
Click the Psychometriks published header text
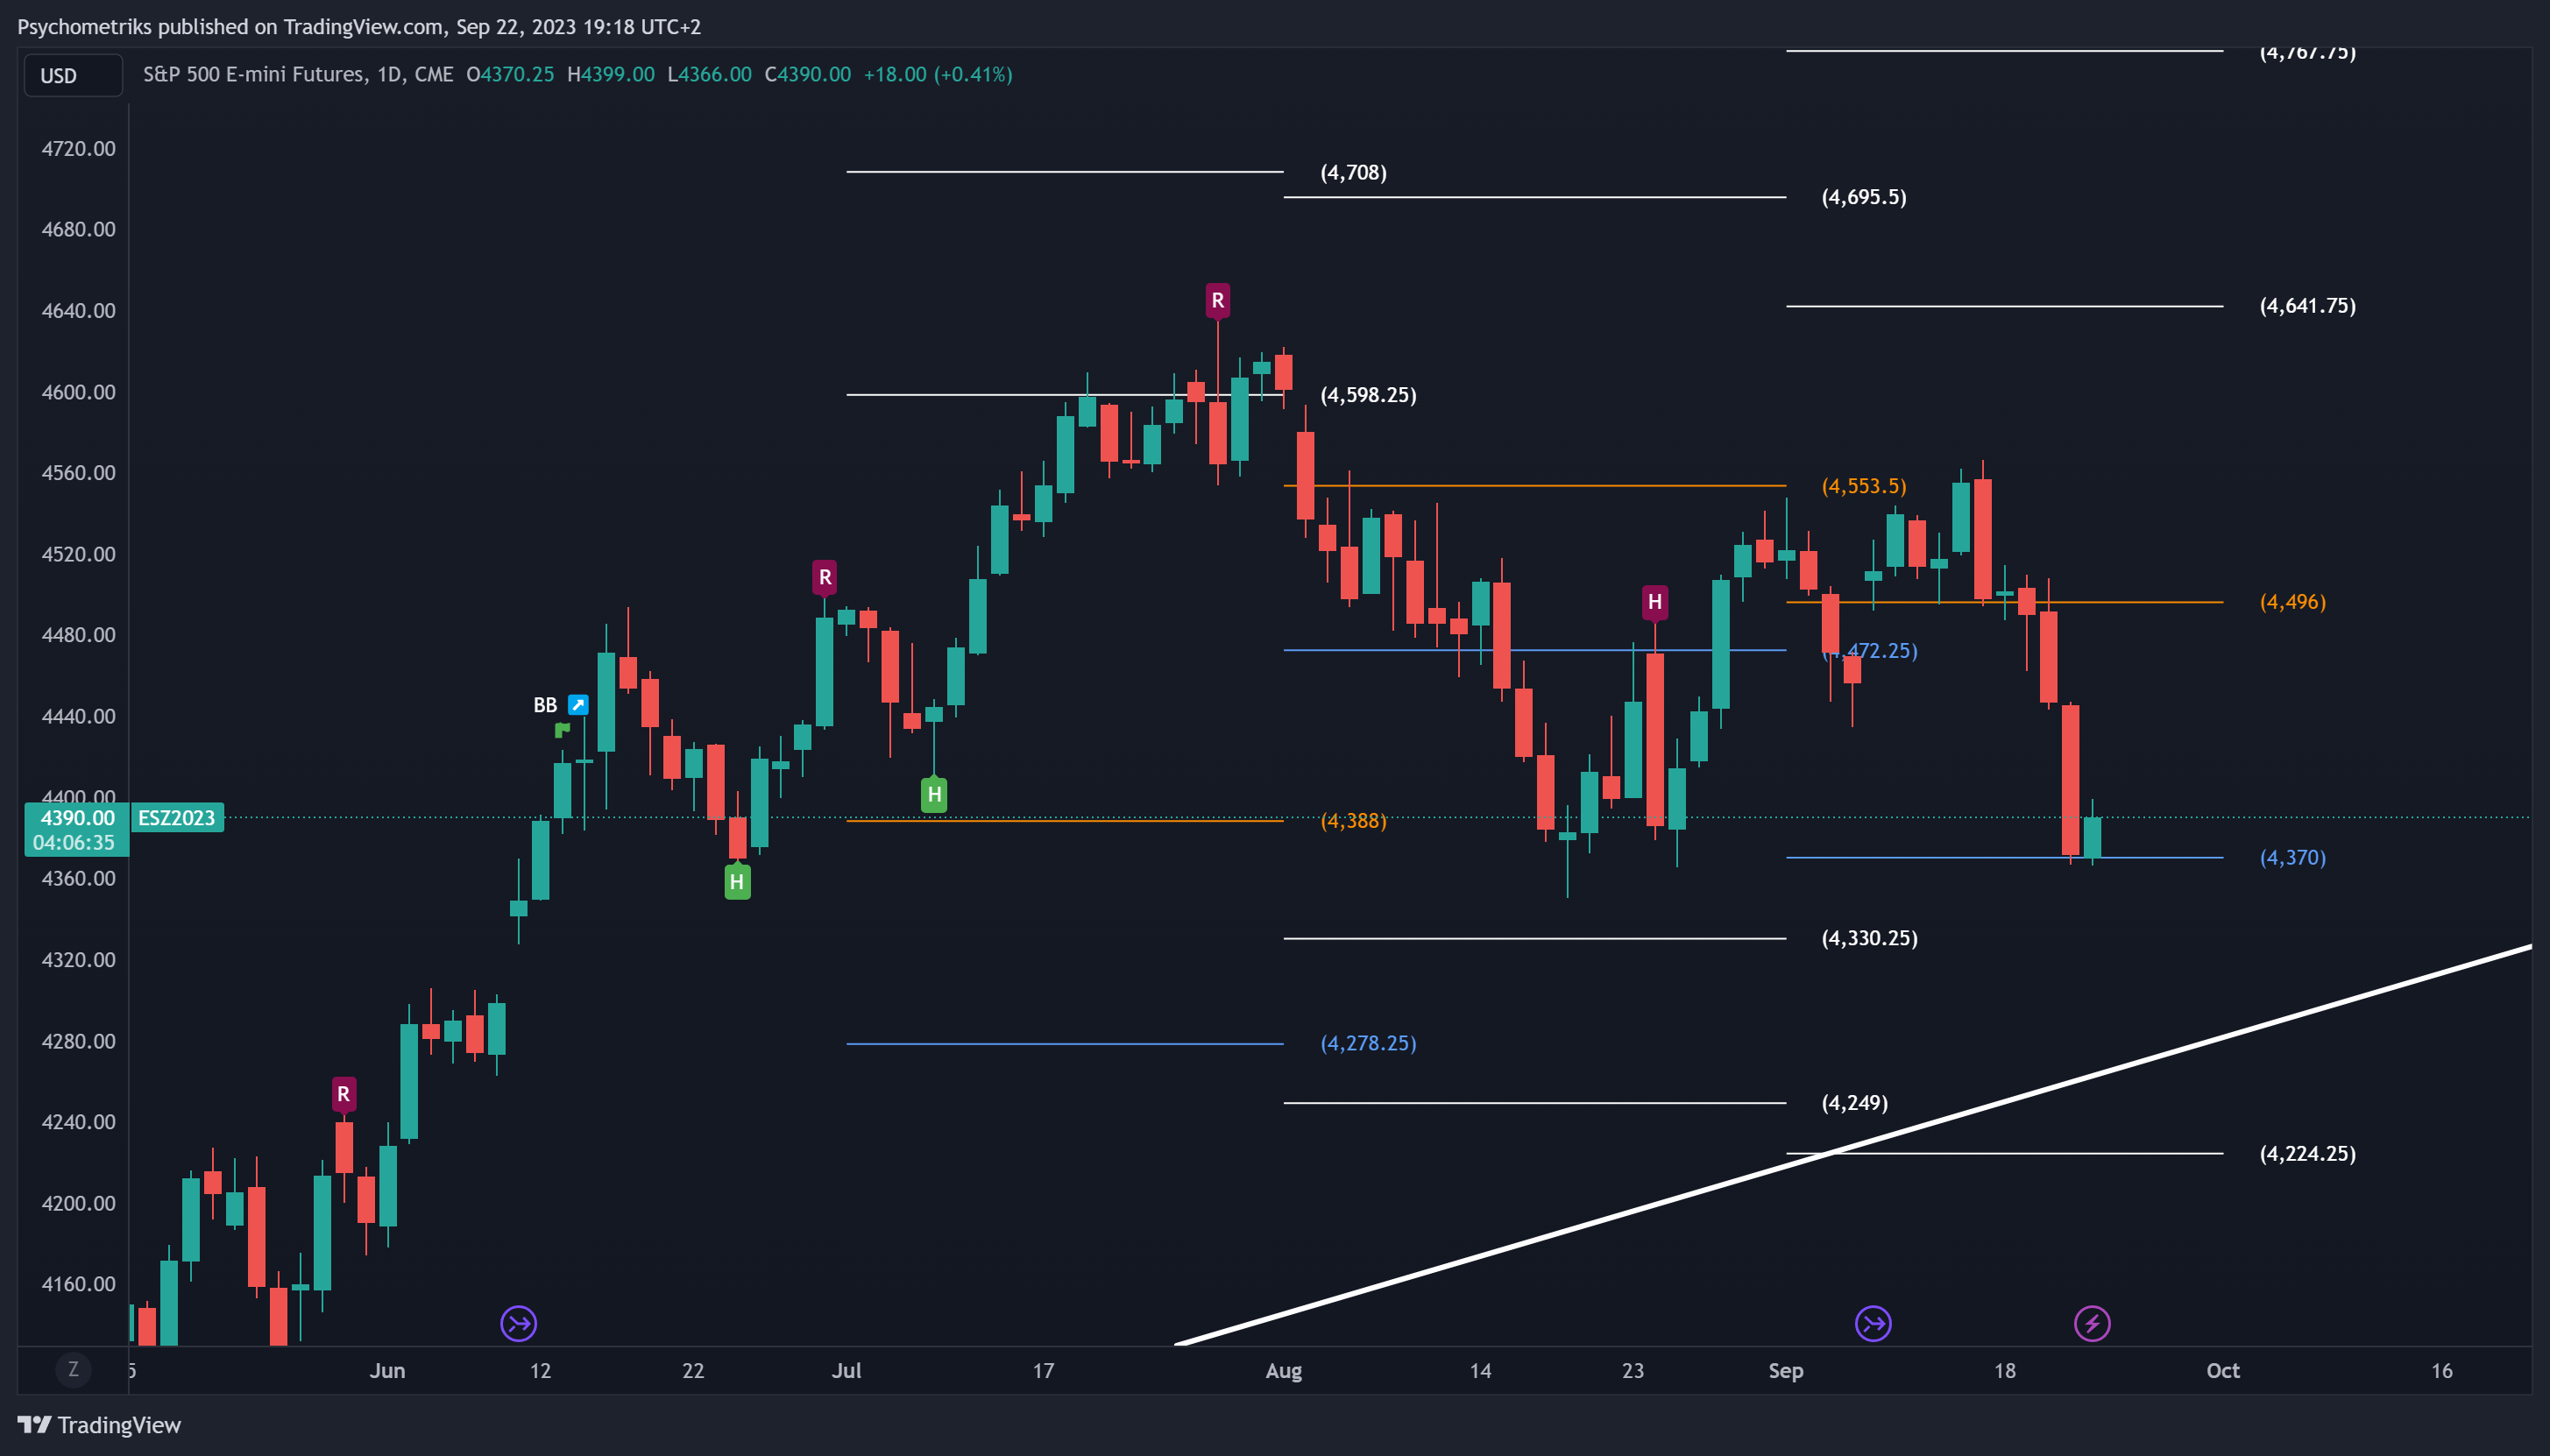[359, 27]
